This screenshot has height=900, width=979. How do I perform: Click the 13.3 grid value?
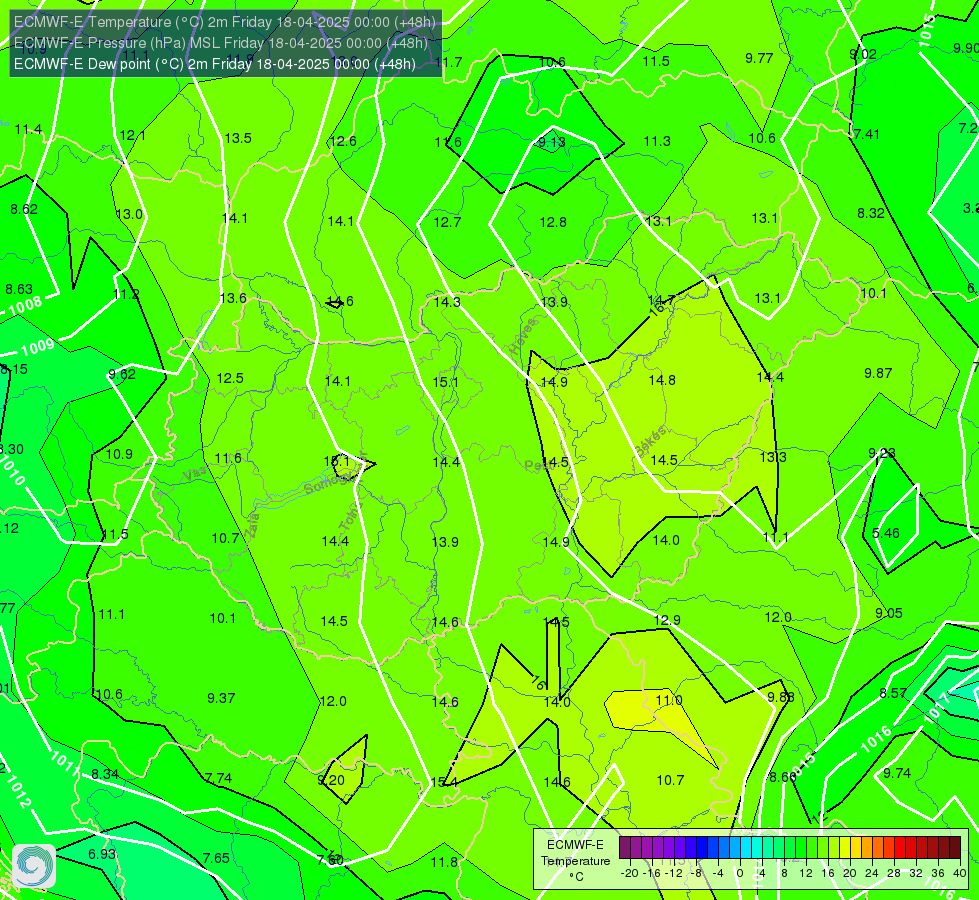tap(773, 457)
